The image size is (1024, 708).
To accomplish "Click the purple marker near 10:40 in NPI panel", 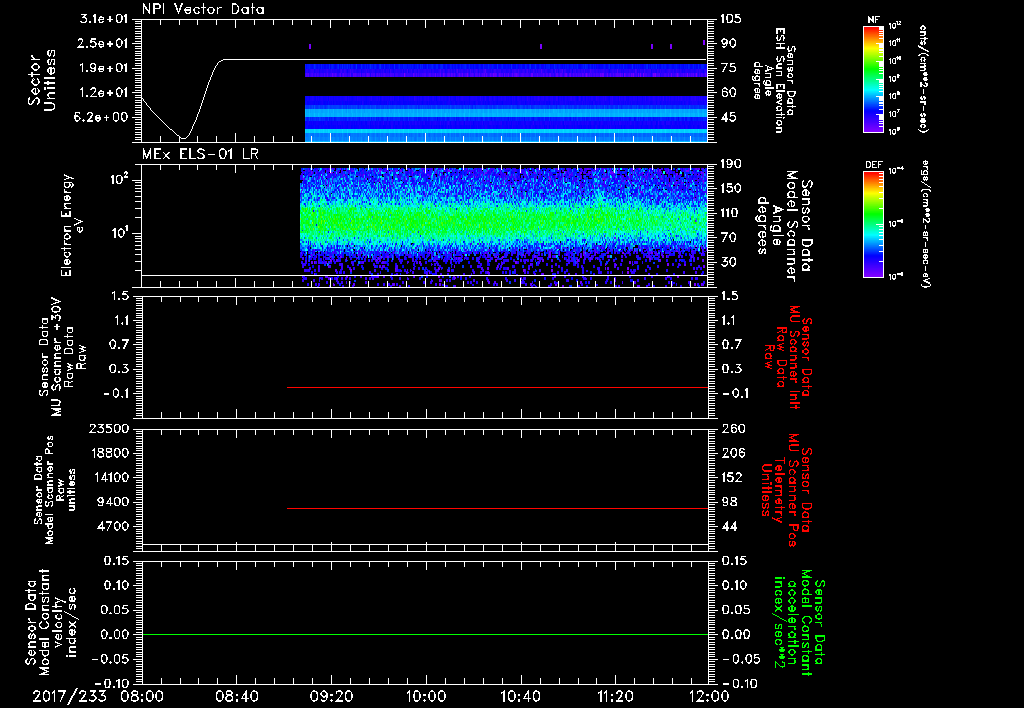I will [541, 46].
